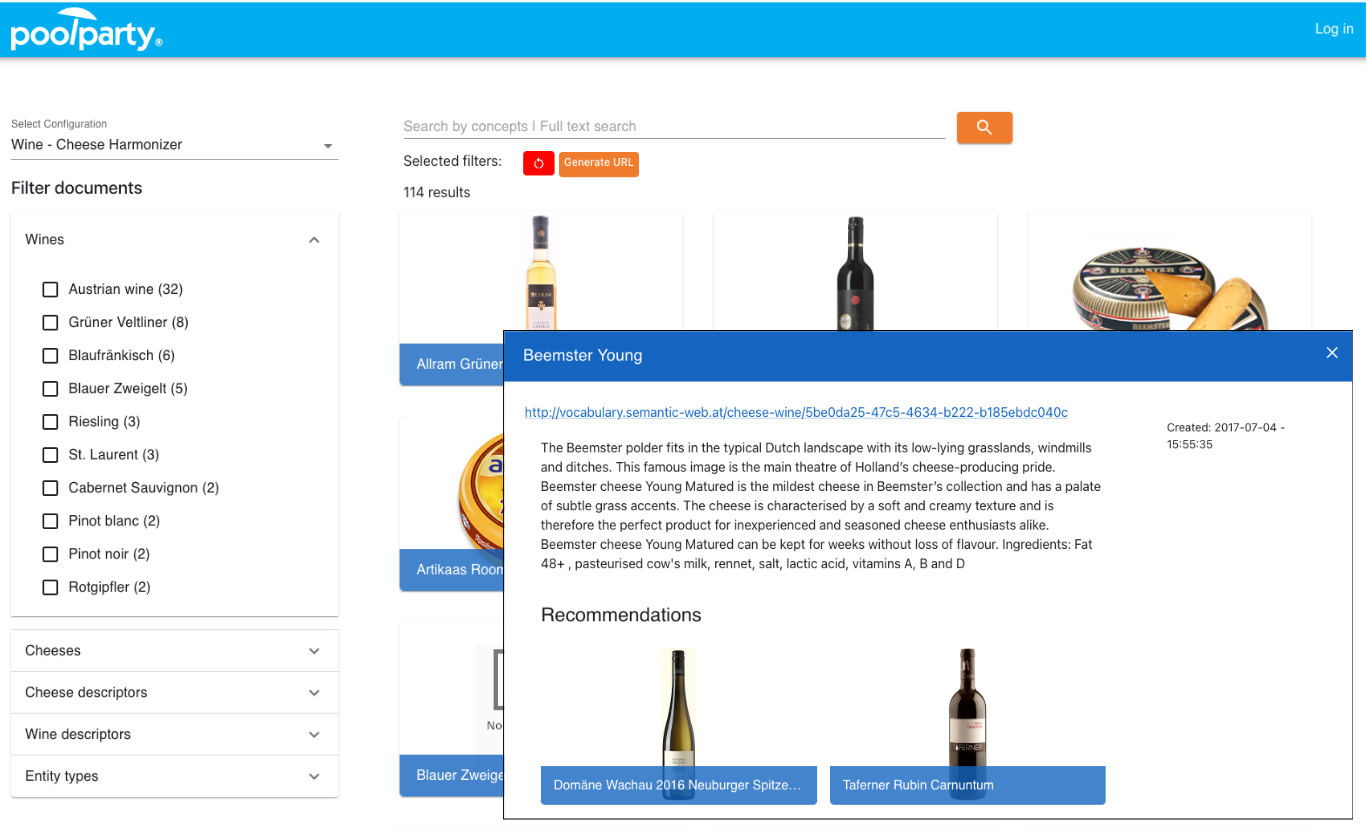This screenshot has height=831, width=1367.
Task: Close the Beemster Young dialog
Action: (x=1331, y=353)
